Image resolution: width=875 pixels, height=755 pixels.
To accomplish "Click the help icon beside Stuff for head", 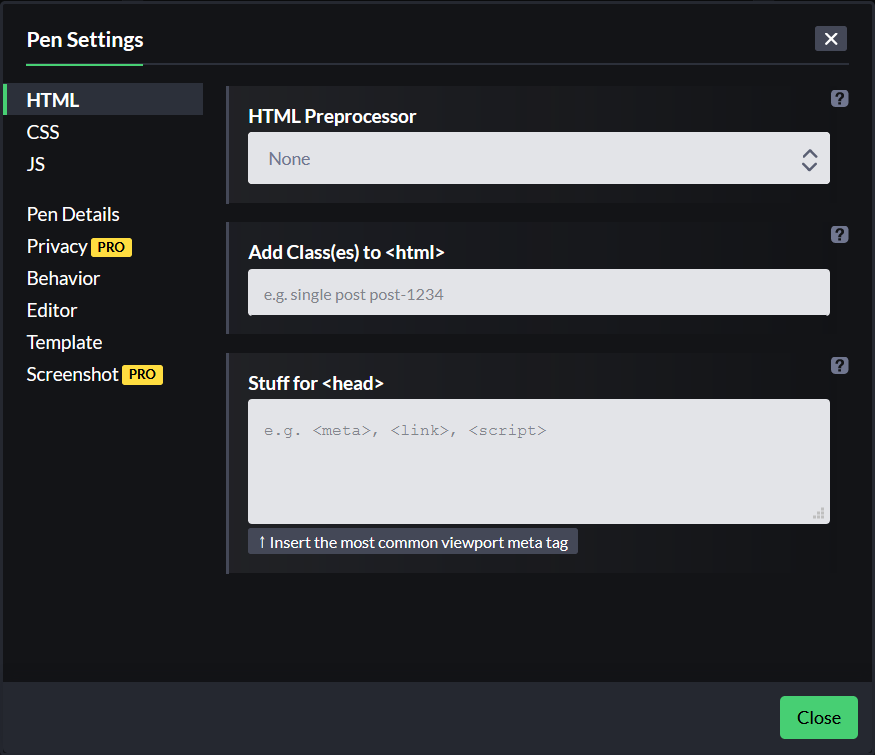I will (840, 365).
